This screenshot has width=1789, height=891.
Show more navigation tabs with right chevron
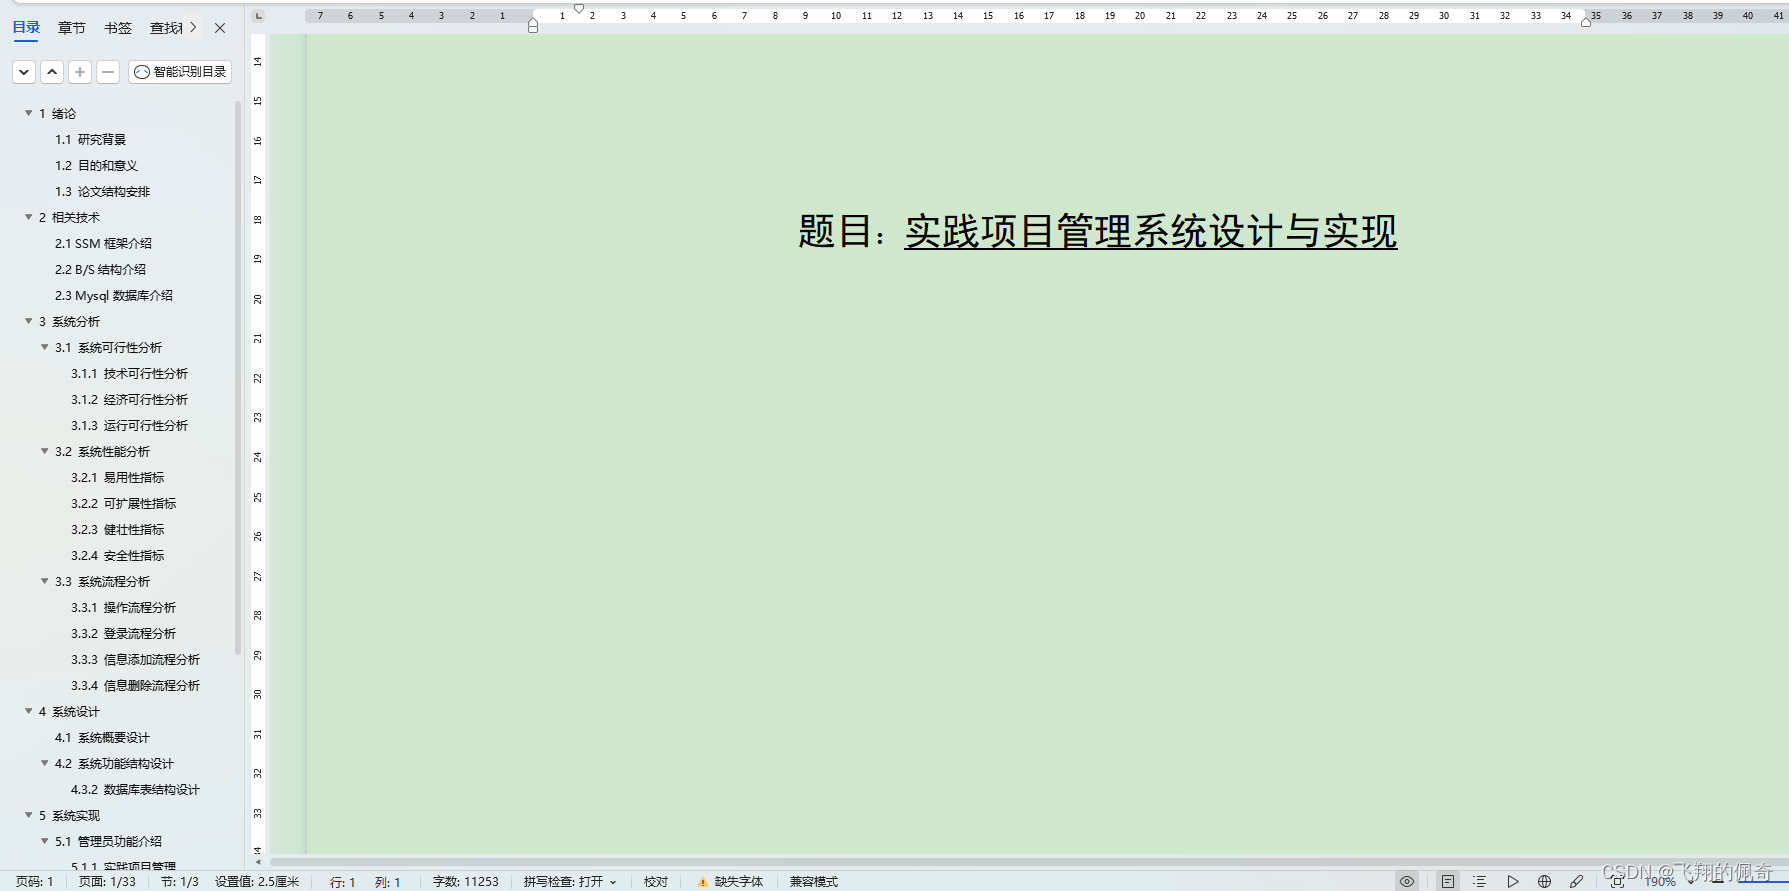pos(193,27)
